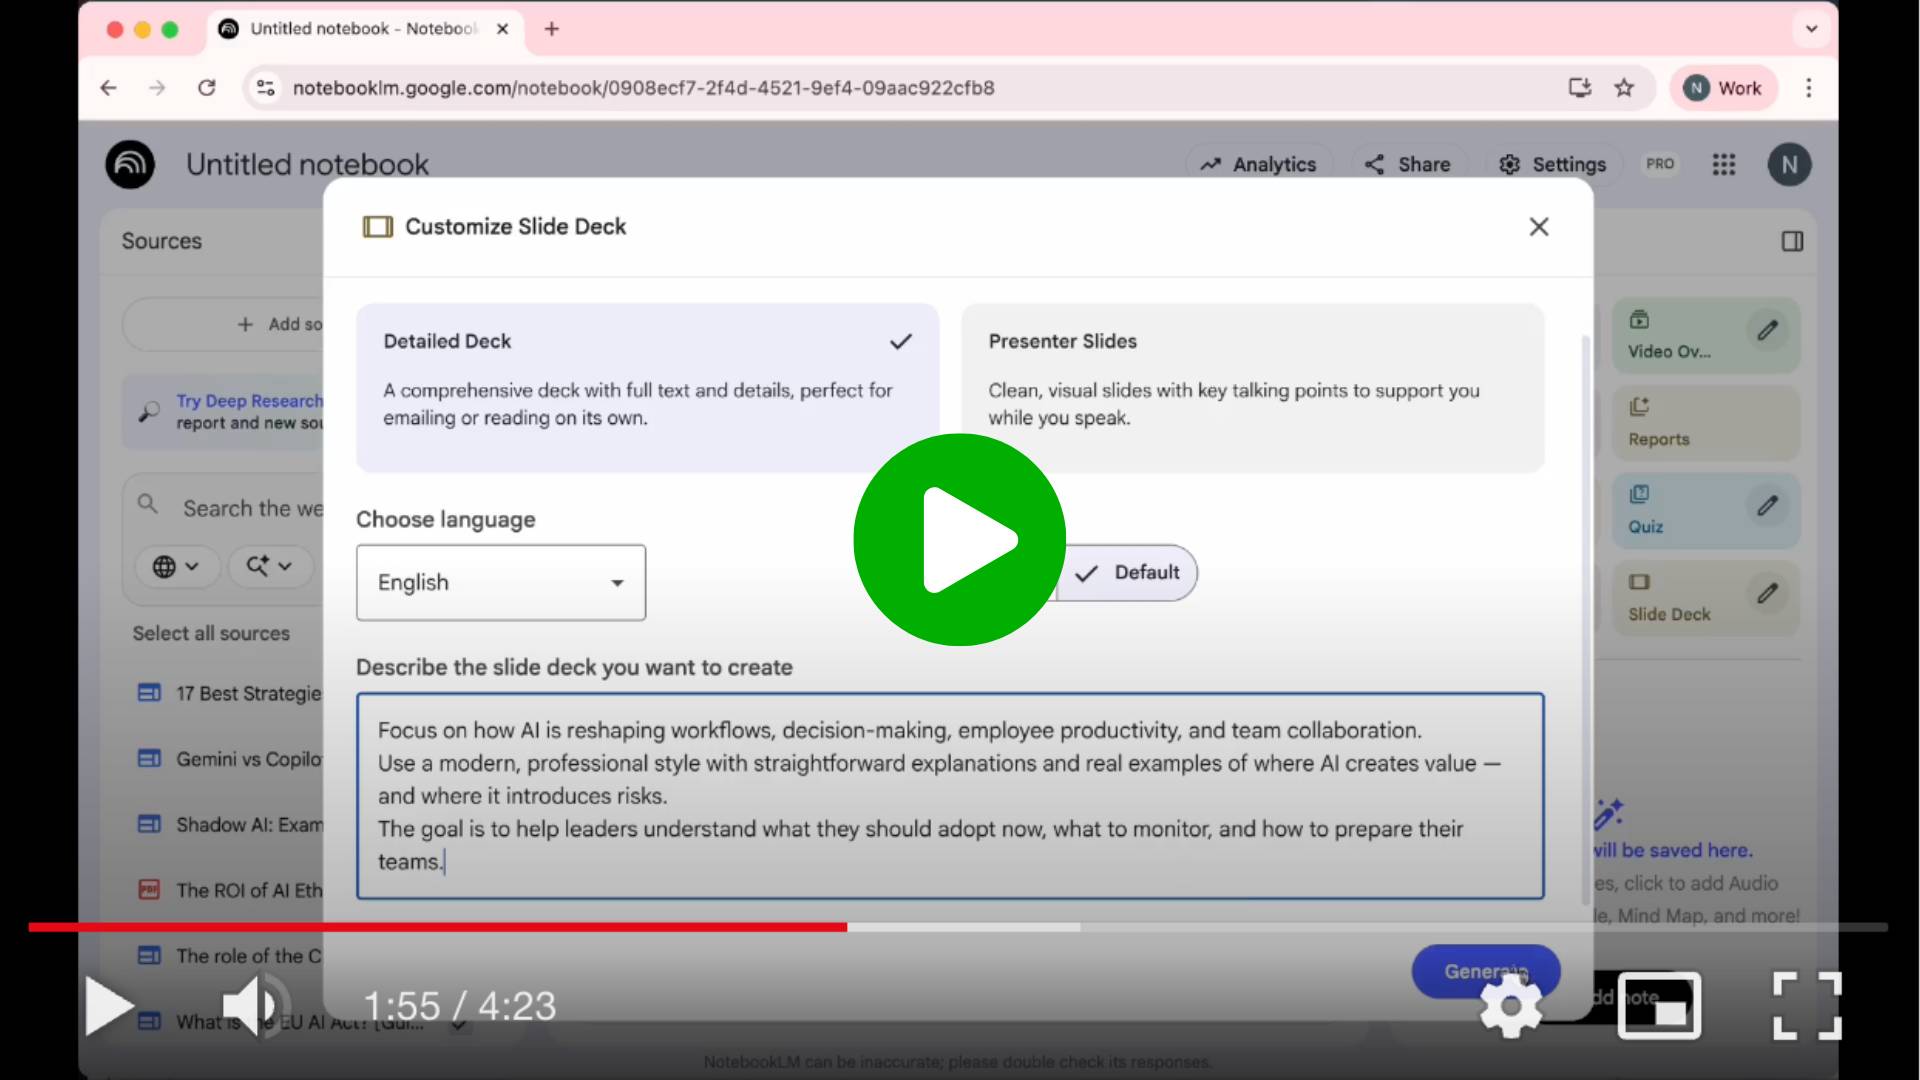
Task: Click the red video progress bar
Action: [x=438, y=927]
